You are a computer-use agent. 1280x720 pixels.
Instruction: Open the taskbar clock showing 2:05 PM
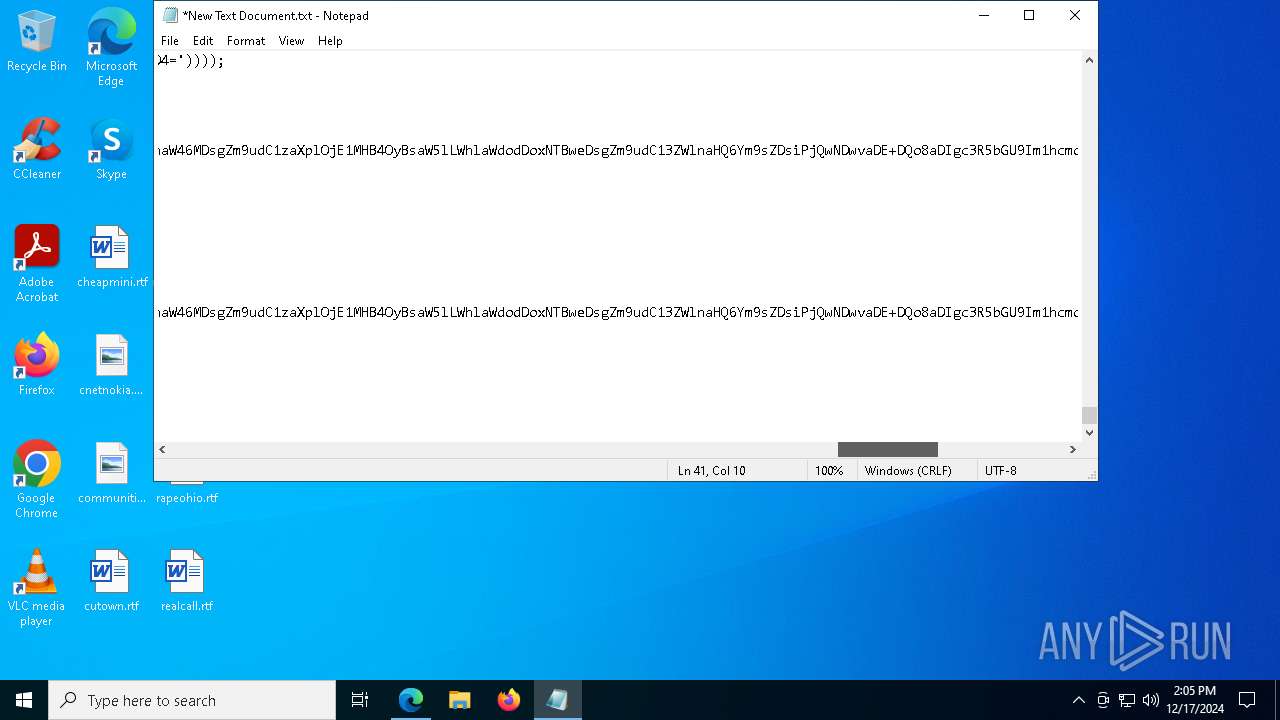[x=1195, y=700]
